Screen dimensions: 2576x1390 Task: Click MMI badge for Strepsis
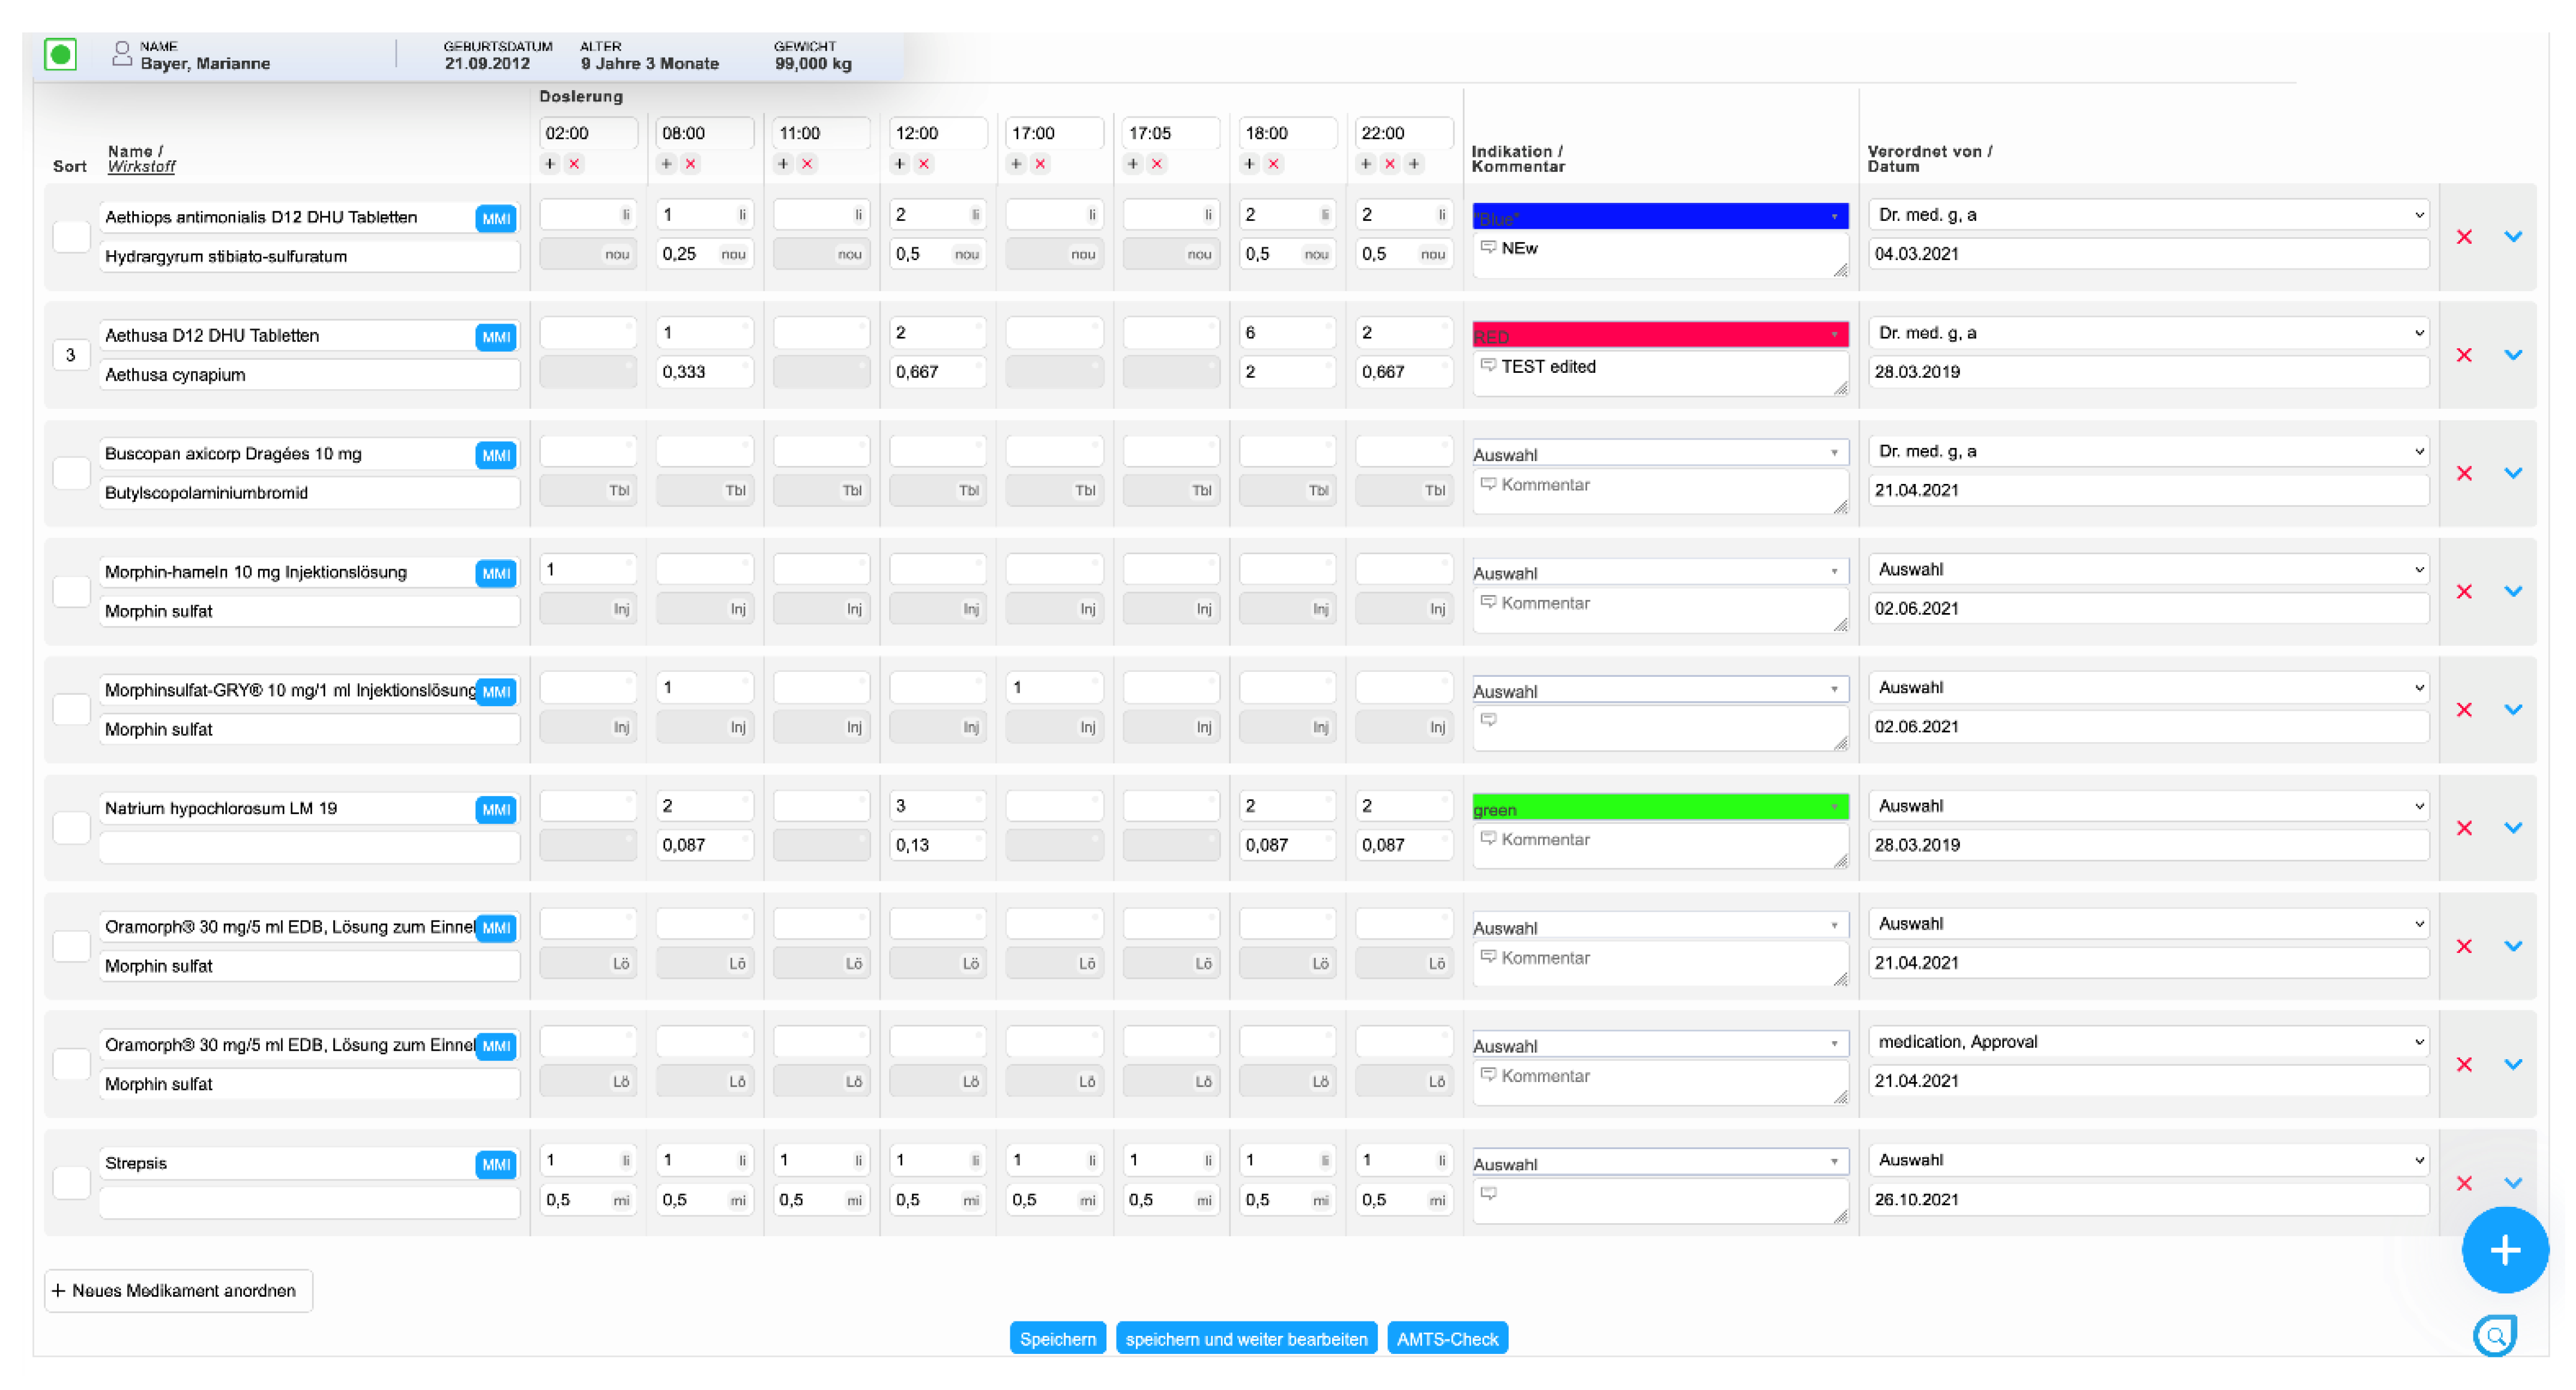click(495, 1164)
